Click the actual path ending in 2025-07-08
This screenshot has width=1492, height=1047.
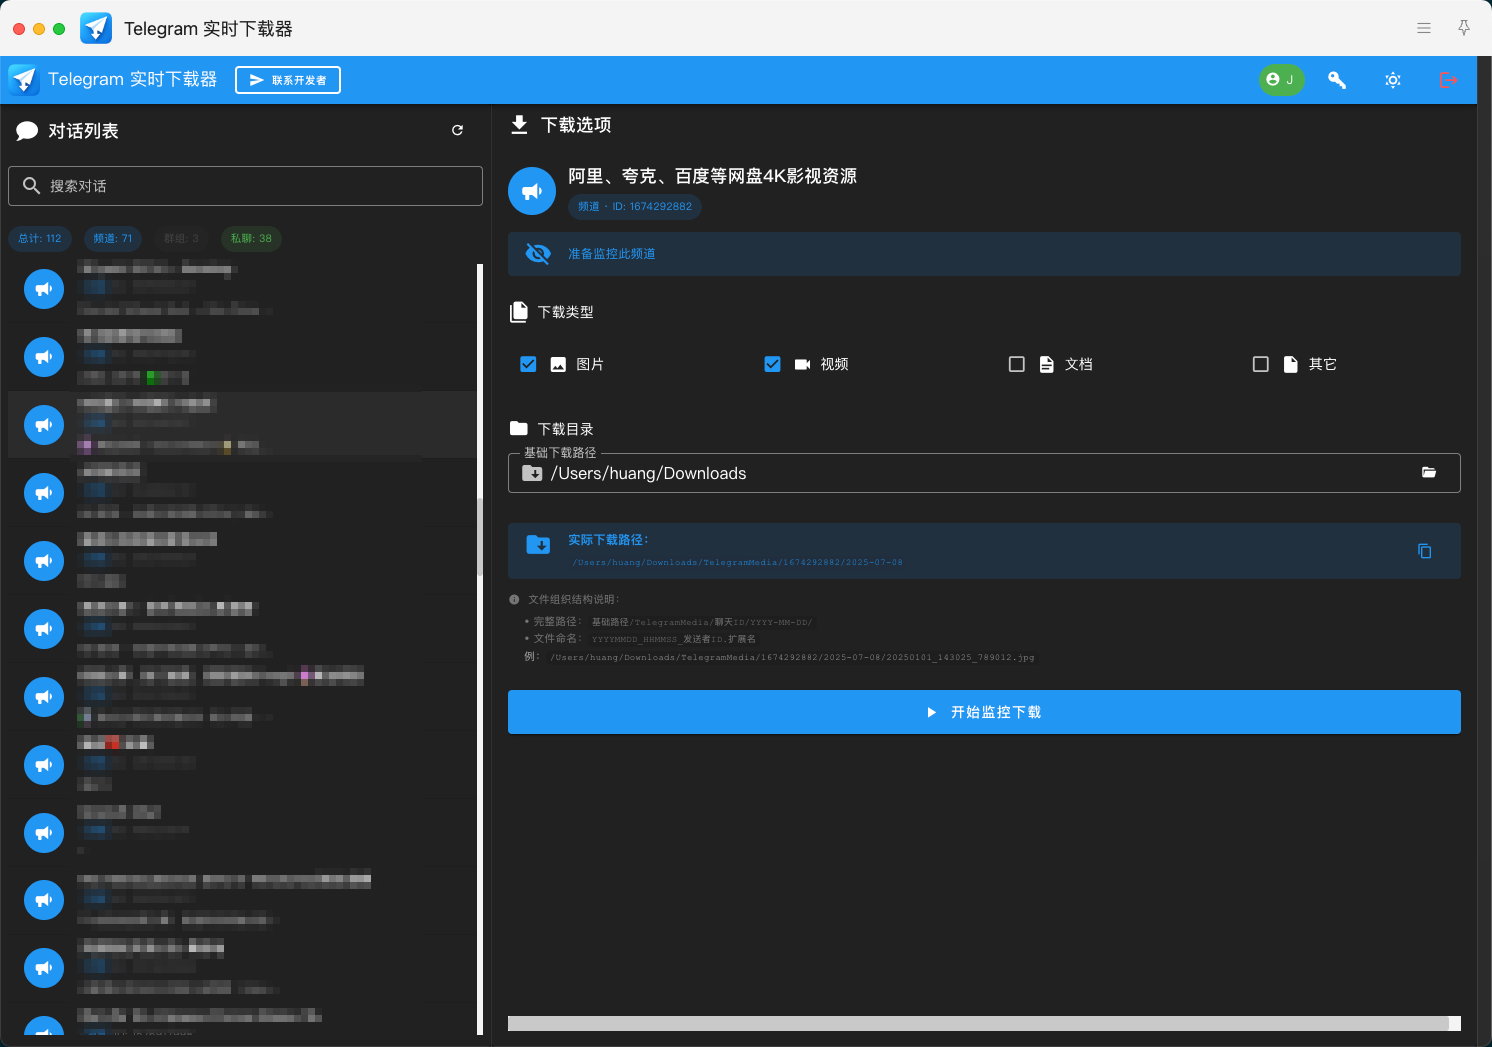(738, 563)
